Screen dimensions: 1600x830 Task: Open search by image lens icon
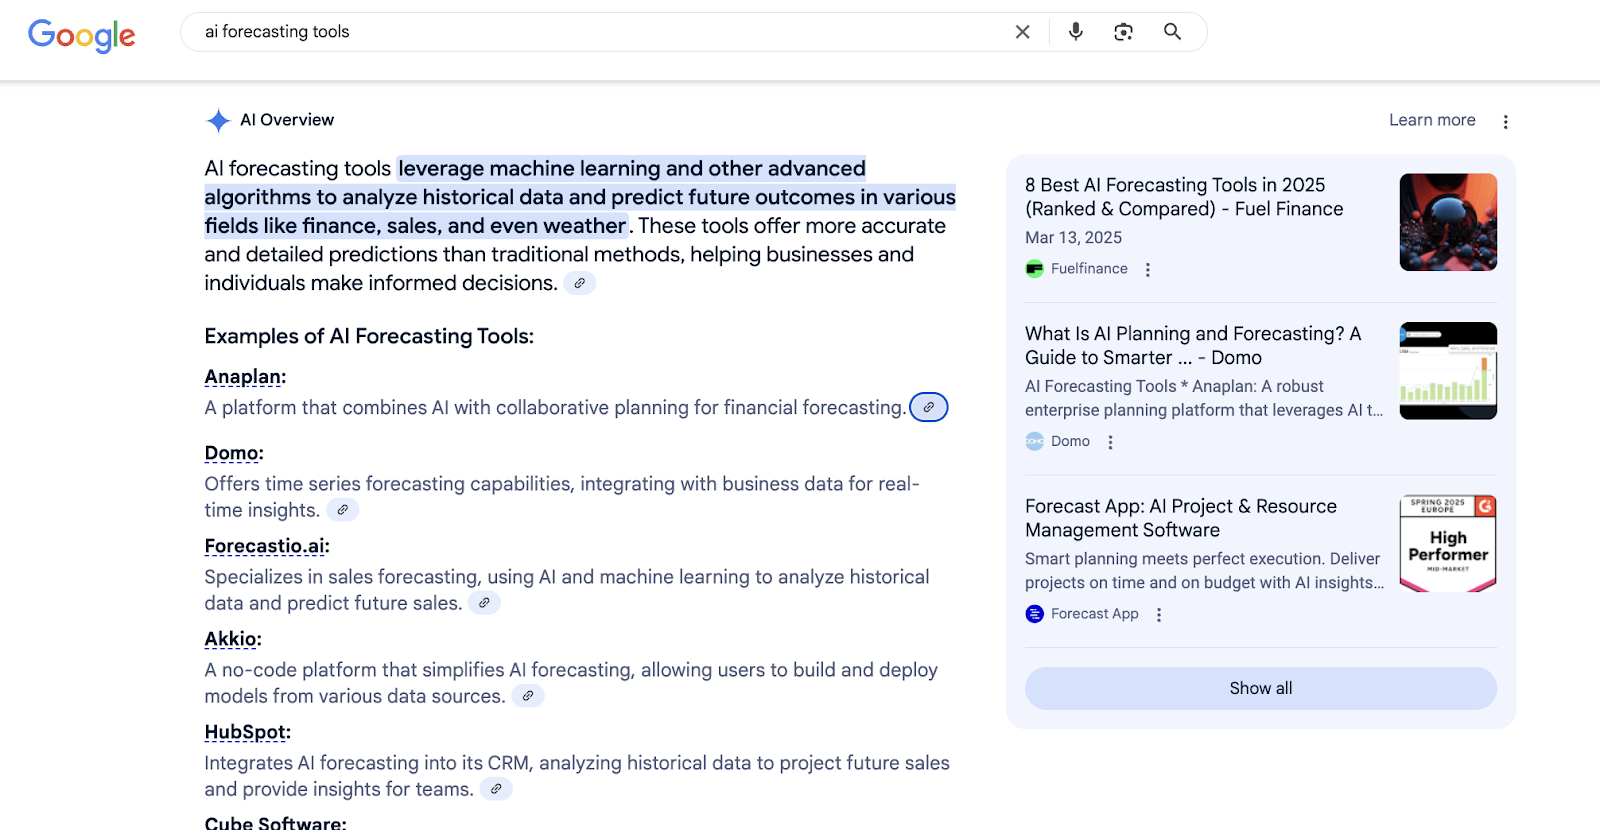1124,32
